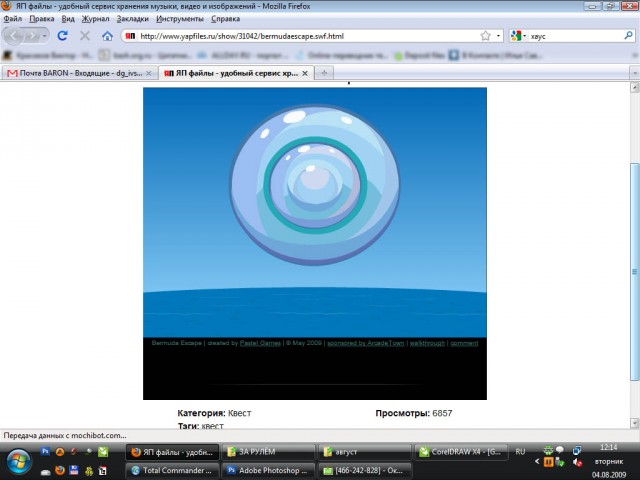Click the Windows Start orb
Viewport: 640px width, 480px height.
pyautogui.click(x=18, y=462)
